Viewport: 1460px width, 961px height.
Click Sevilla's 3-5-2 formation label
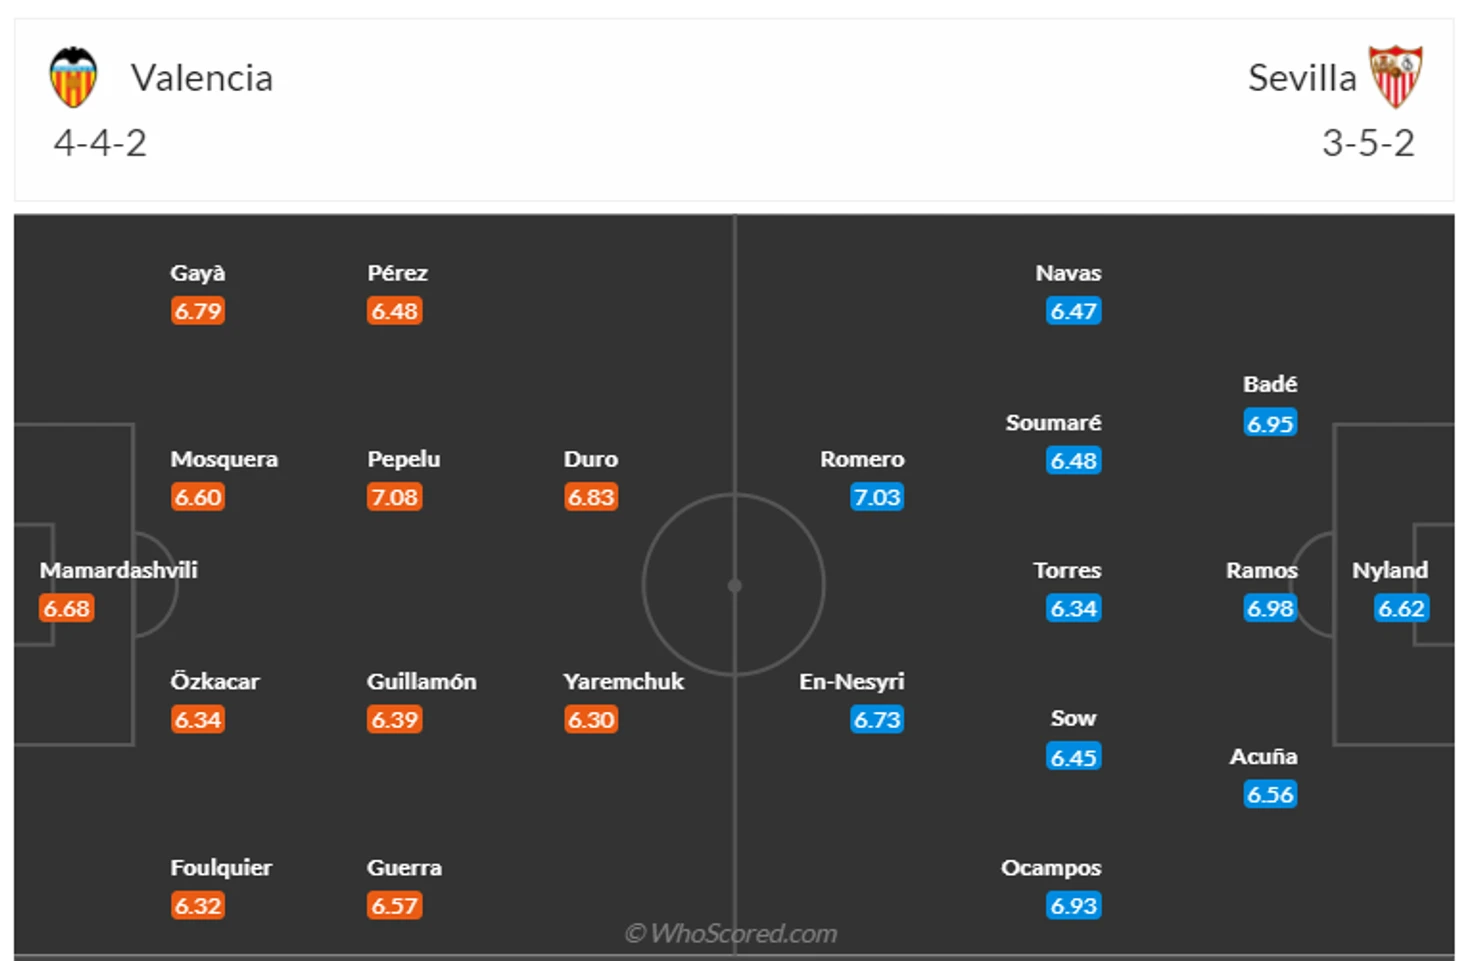(x=1368, y=143)
